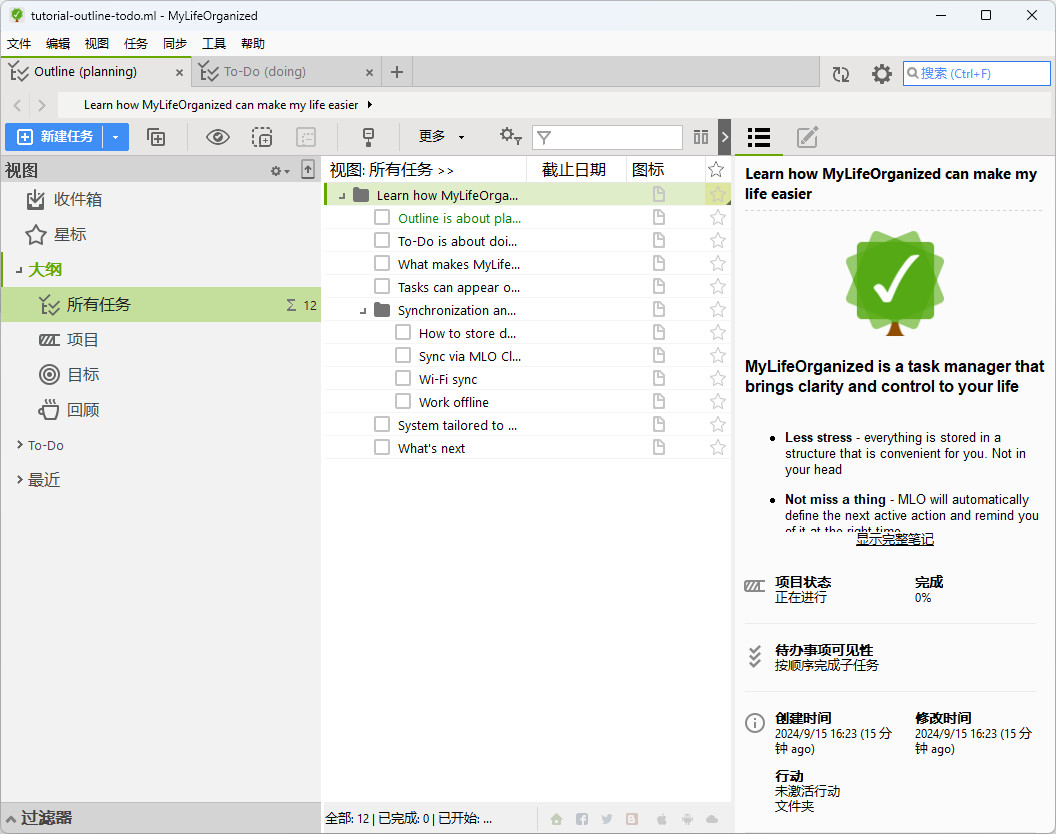The width and height of the screenshot is (1056, 834).
Task: Expand the 过滤器 panel
Action: pyautogui.click(x=11, y=819)
